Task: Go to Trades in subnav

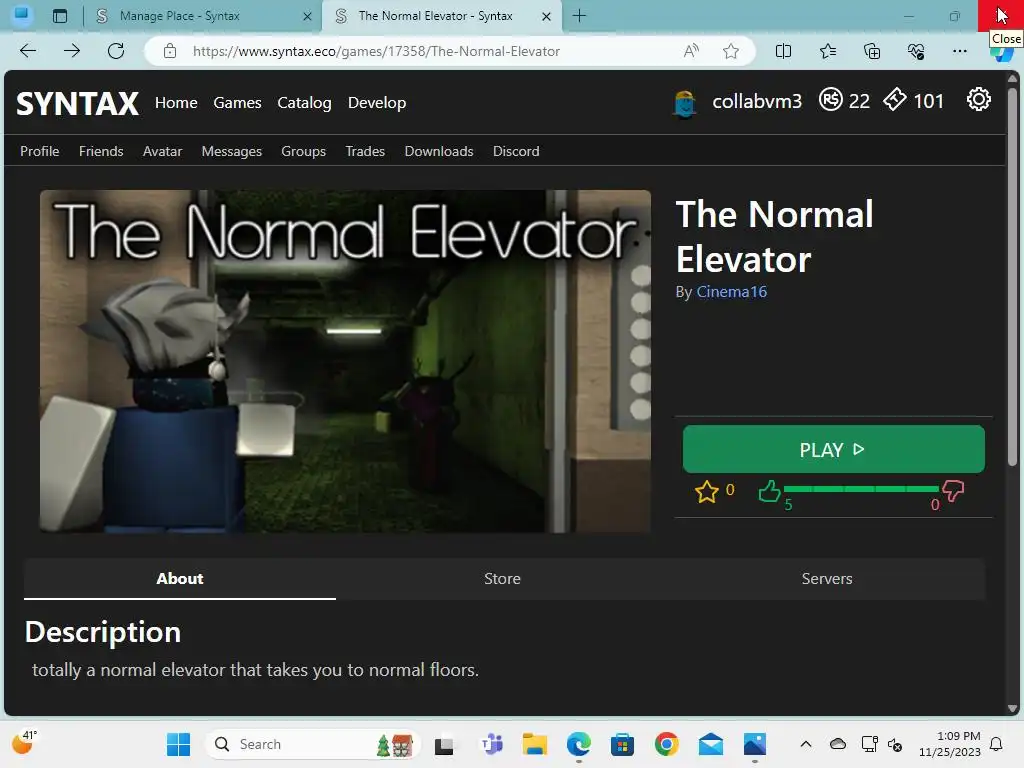Action: (x=365, y=151)
